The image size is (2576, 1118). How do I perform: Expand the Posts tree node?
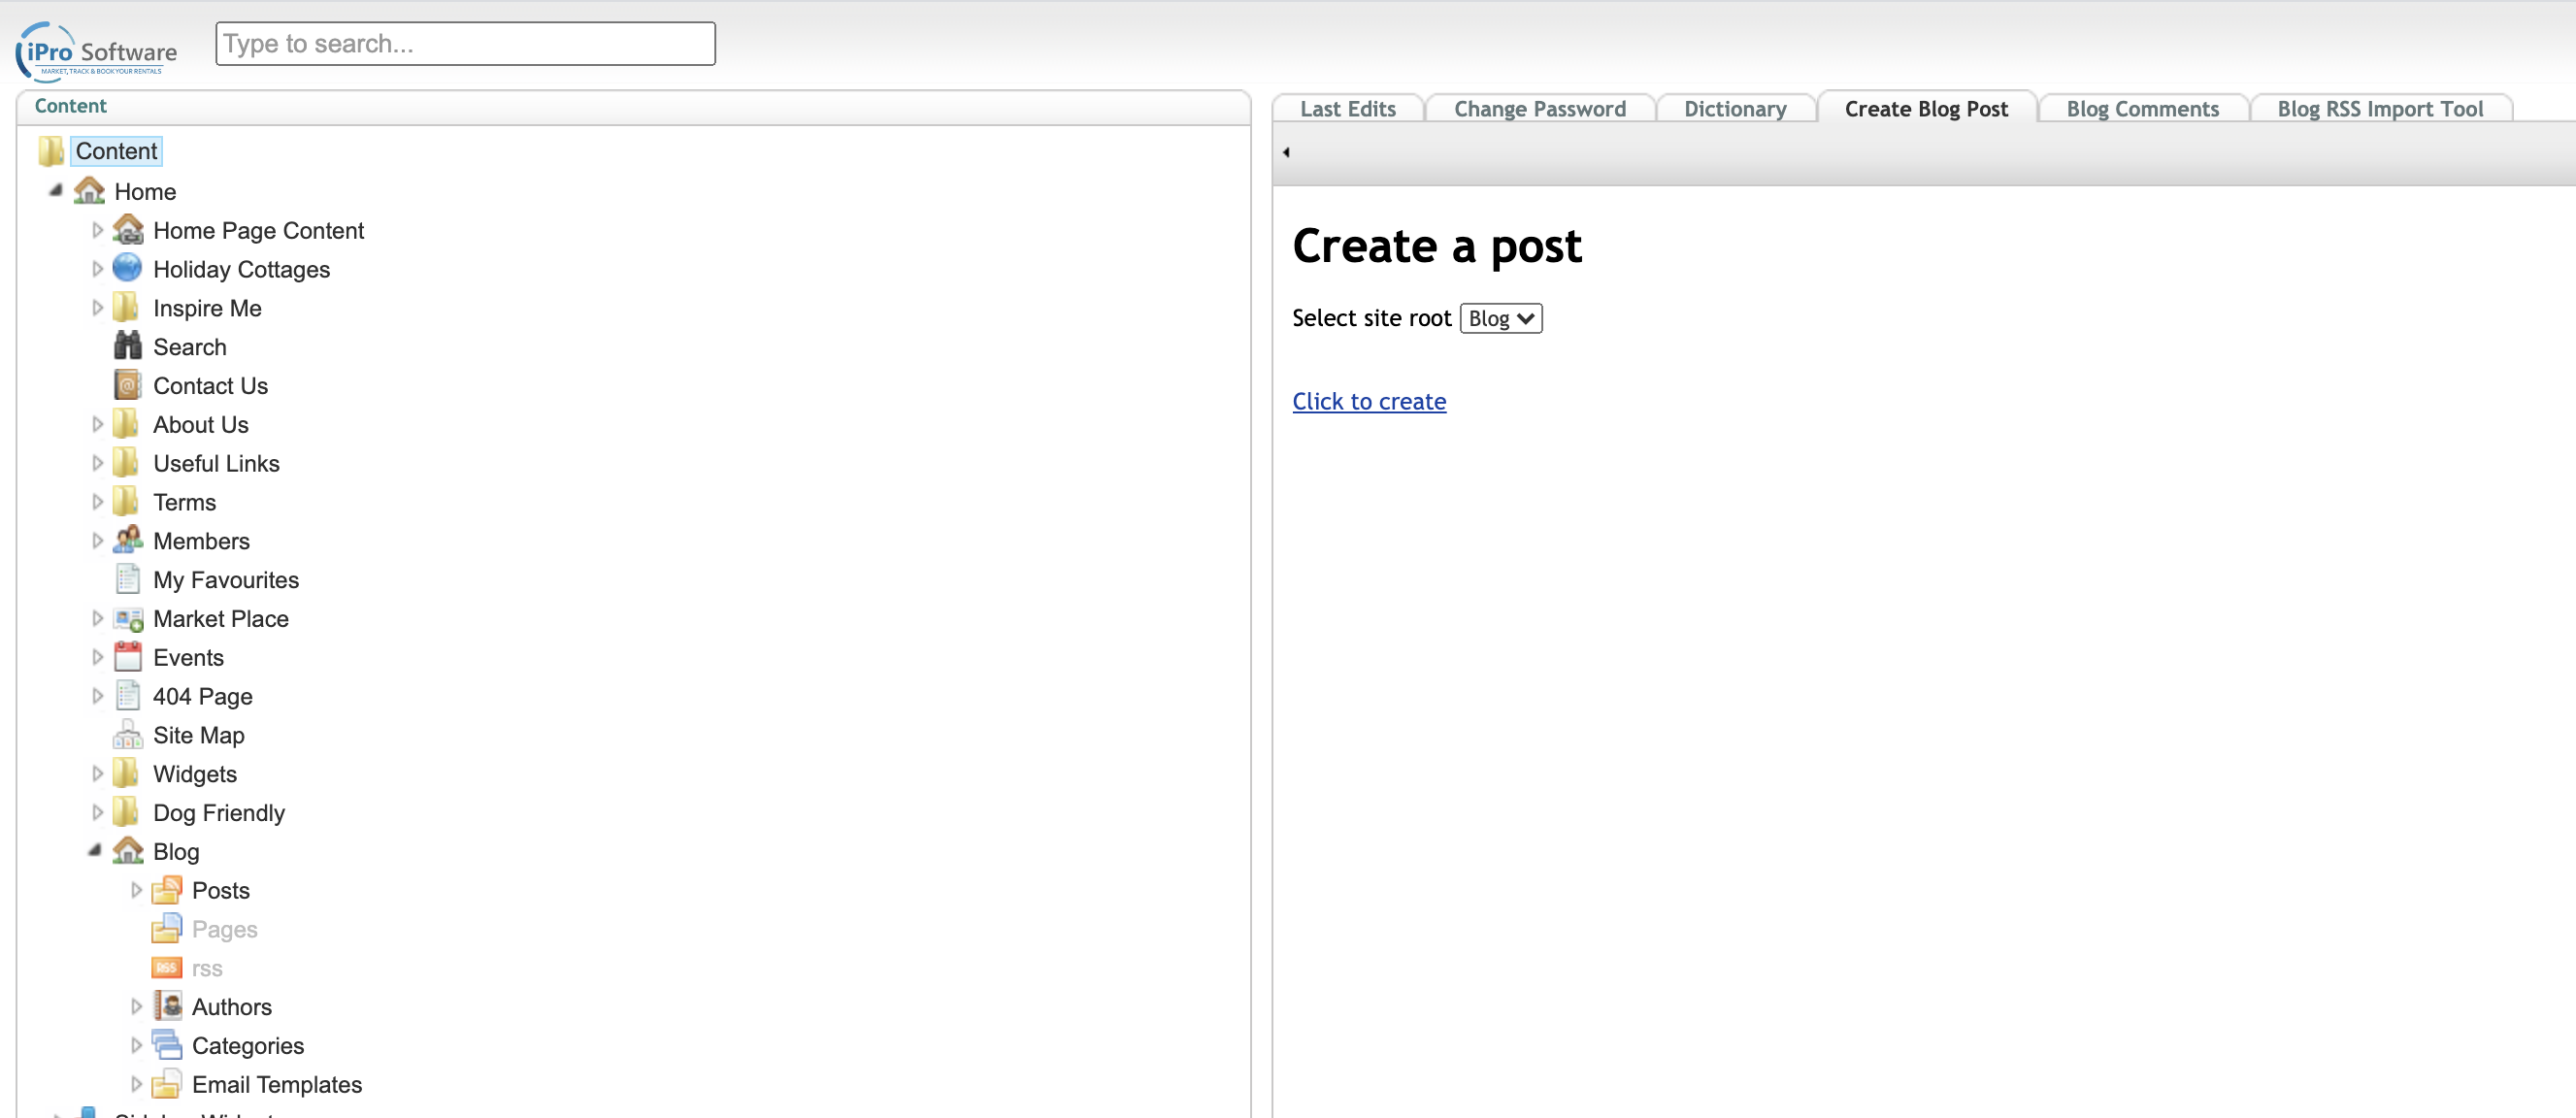[x=137, y=890]
